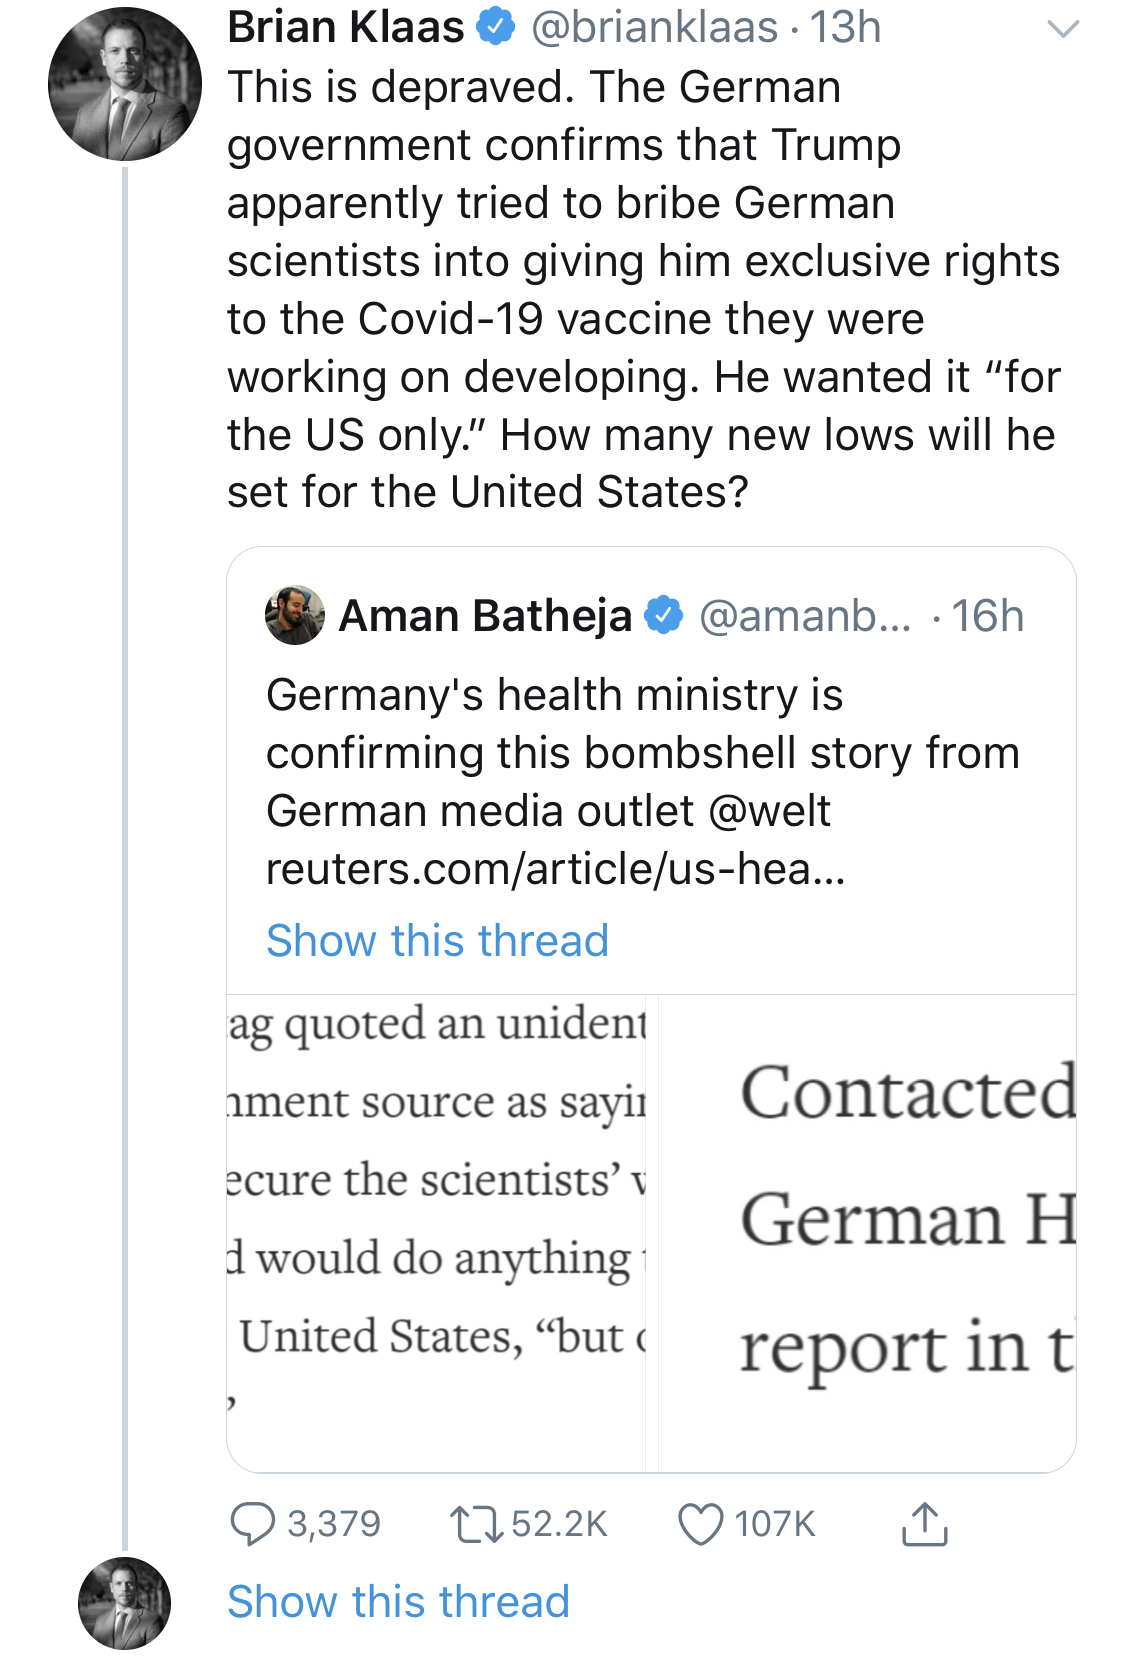Like the tweet with heart icon
This screenshot has height=1668, width=1125.
[700, 1525]
